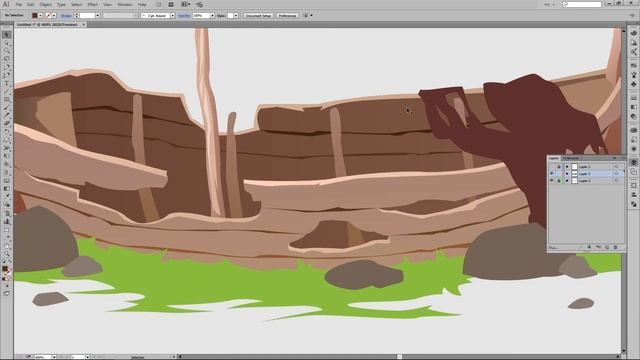Open fill color dropdown arrow in control bar
640x360 pixels.
(x=40, y=16)
